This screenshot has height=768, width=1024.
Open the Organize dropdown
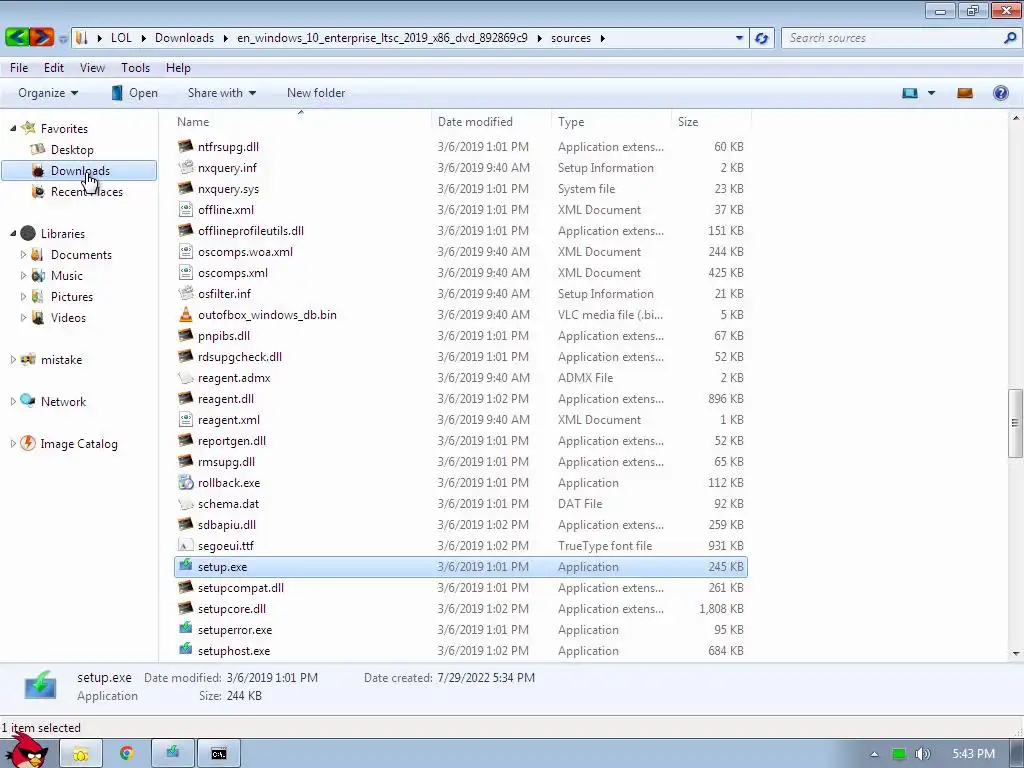(48, 93)
